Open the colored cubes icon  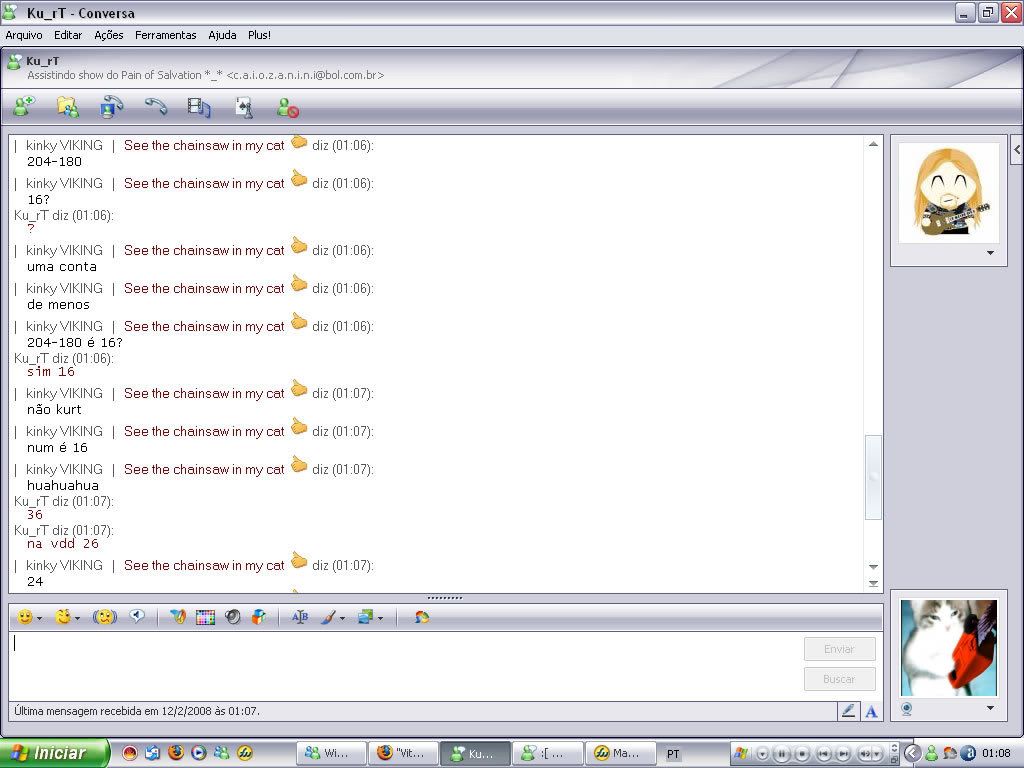(x=259, y=617)
